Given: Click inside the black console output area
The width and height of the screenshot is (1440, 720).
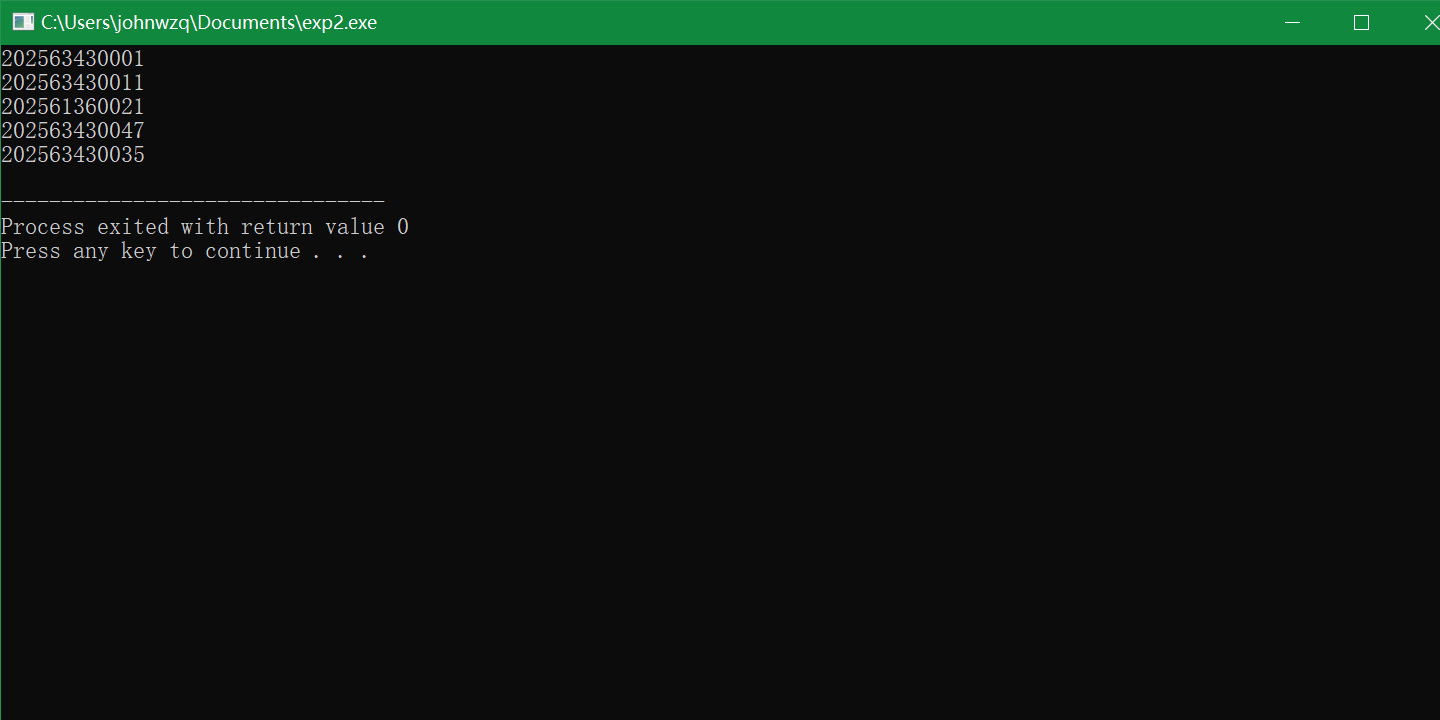Looking at the screenshot, I should (x=700, y=450).
